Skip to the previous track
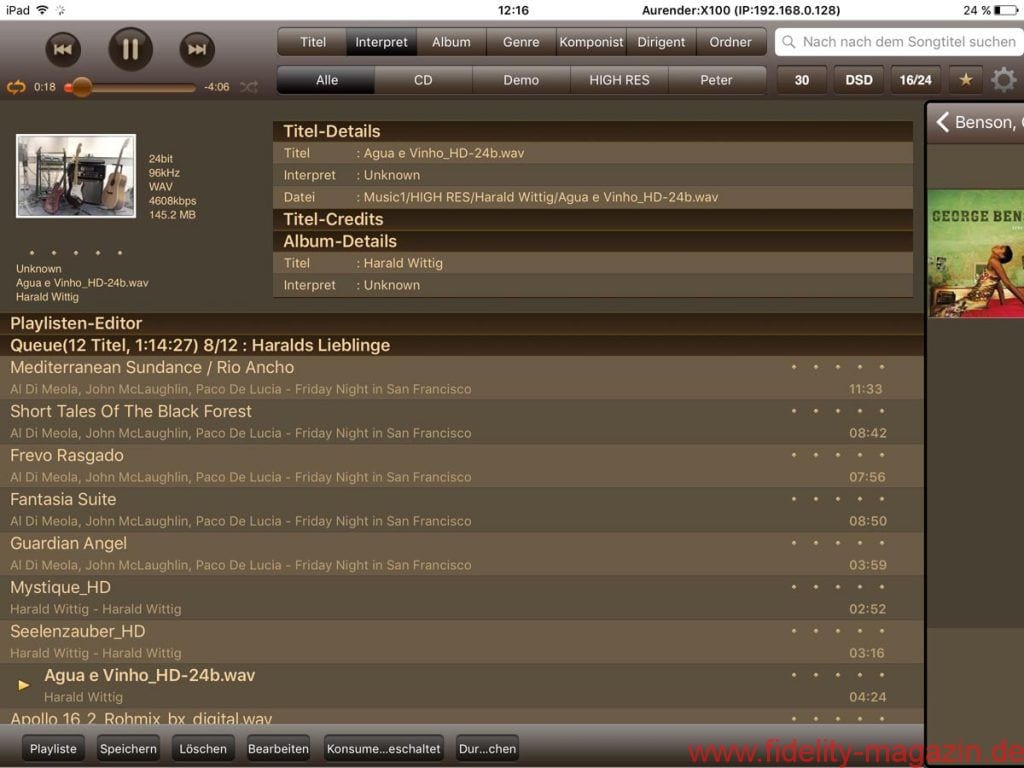Viewport: 1024px width, 768px height. click(62, 49)
